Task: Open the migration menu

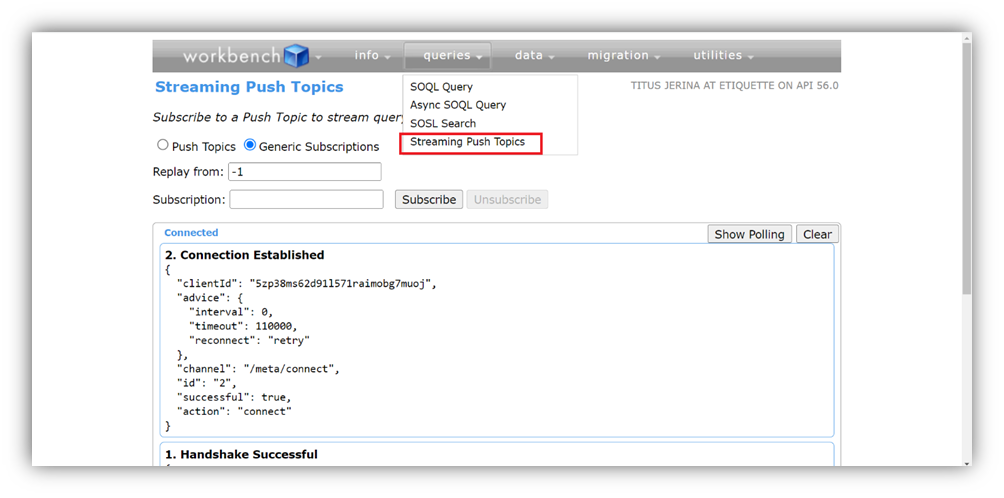Action: 624,56
